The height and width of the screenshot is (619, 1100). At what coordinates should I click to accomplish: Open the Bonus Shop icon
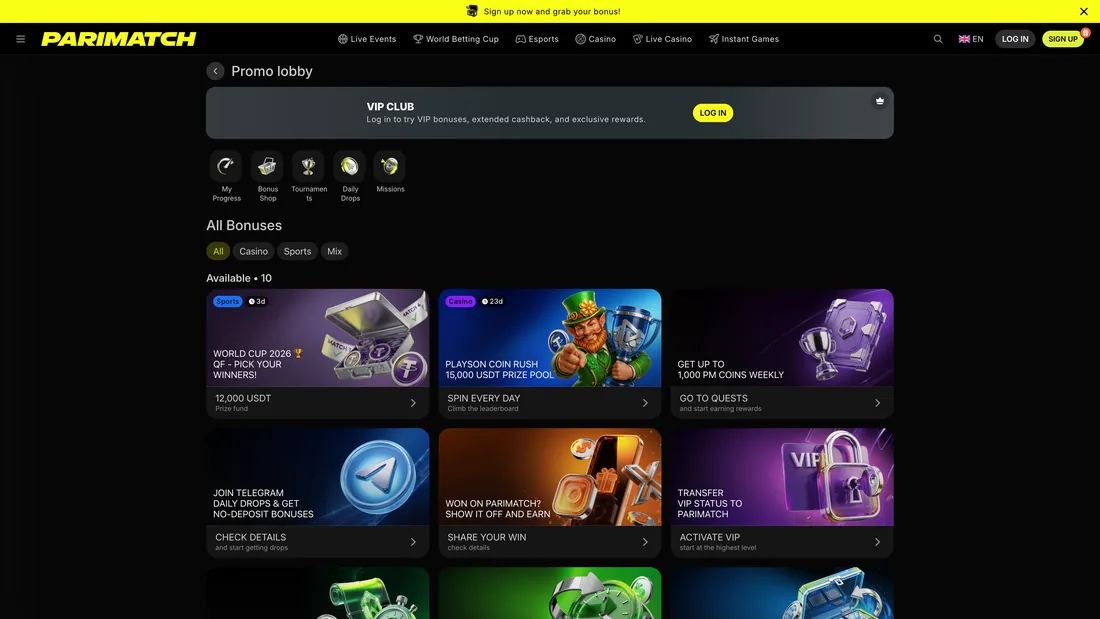pos(267,166)
